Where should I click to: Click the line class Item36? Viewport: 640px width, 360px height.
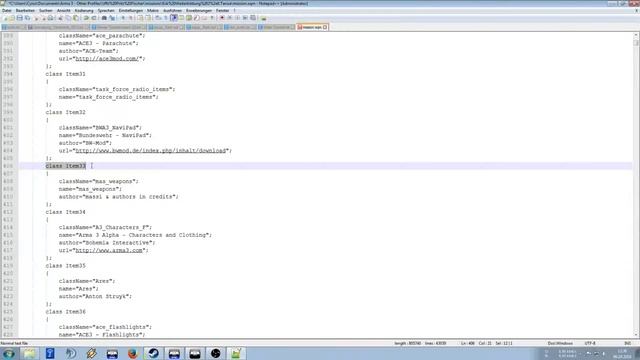66,312
